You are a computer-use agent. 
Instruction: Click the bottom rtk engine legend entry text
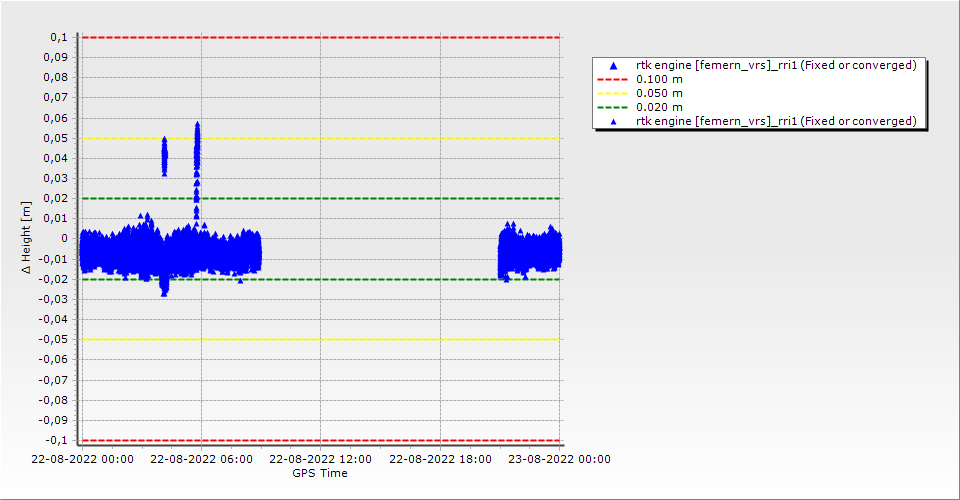[776, 121]
